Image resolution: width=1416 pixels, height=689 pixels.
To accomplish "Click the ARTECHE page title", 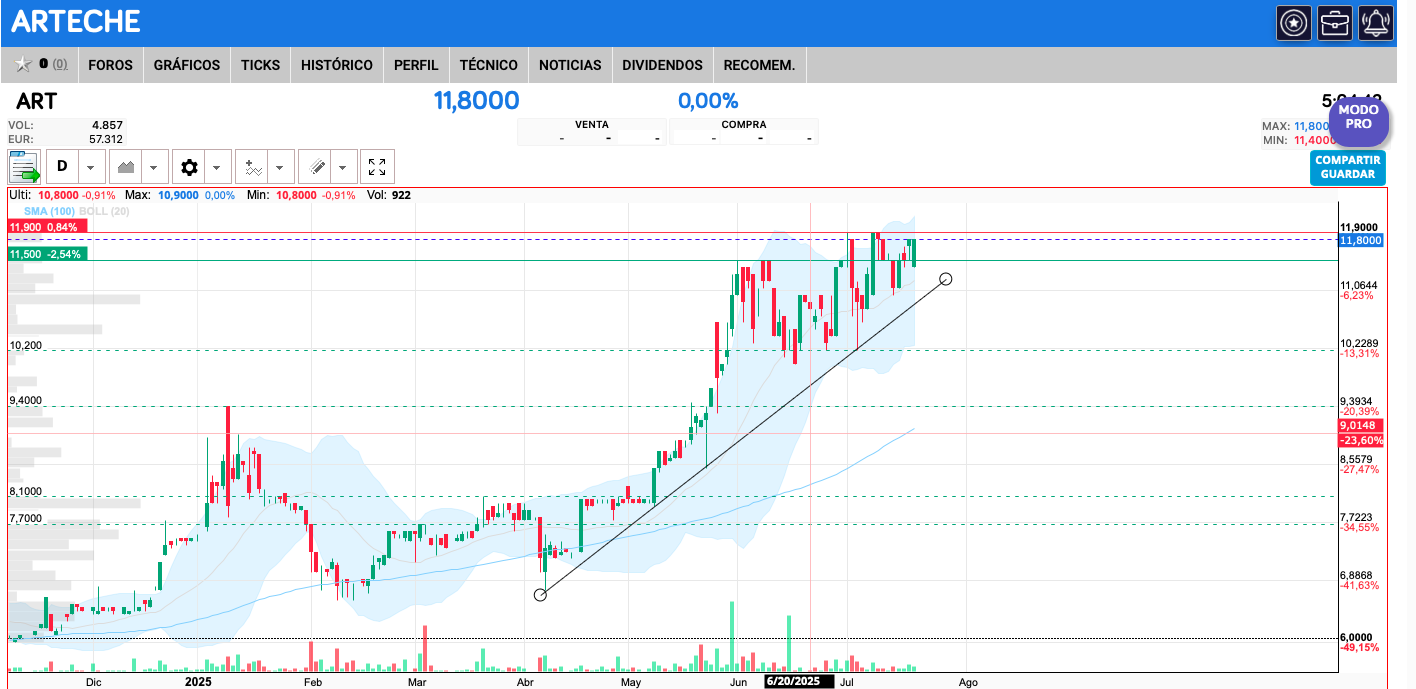I will point(76,21).
